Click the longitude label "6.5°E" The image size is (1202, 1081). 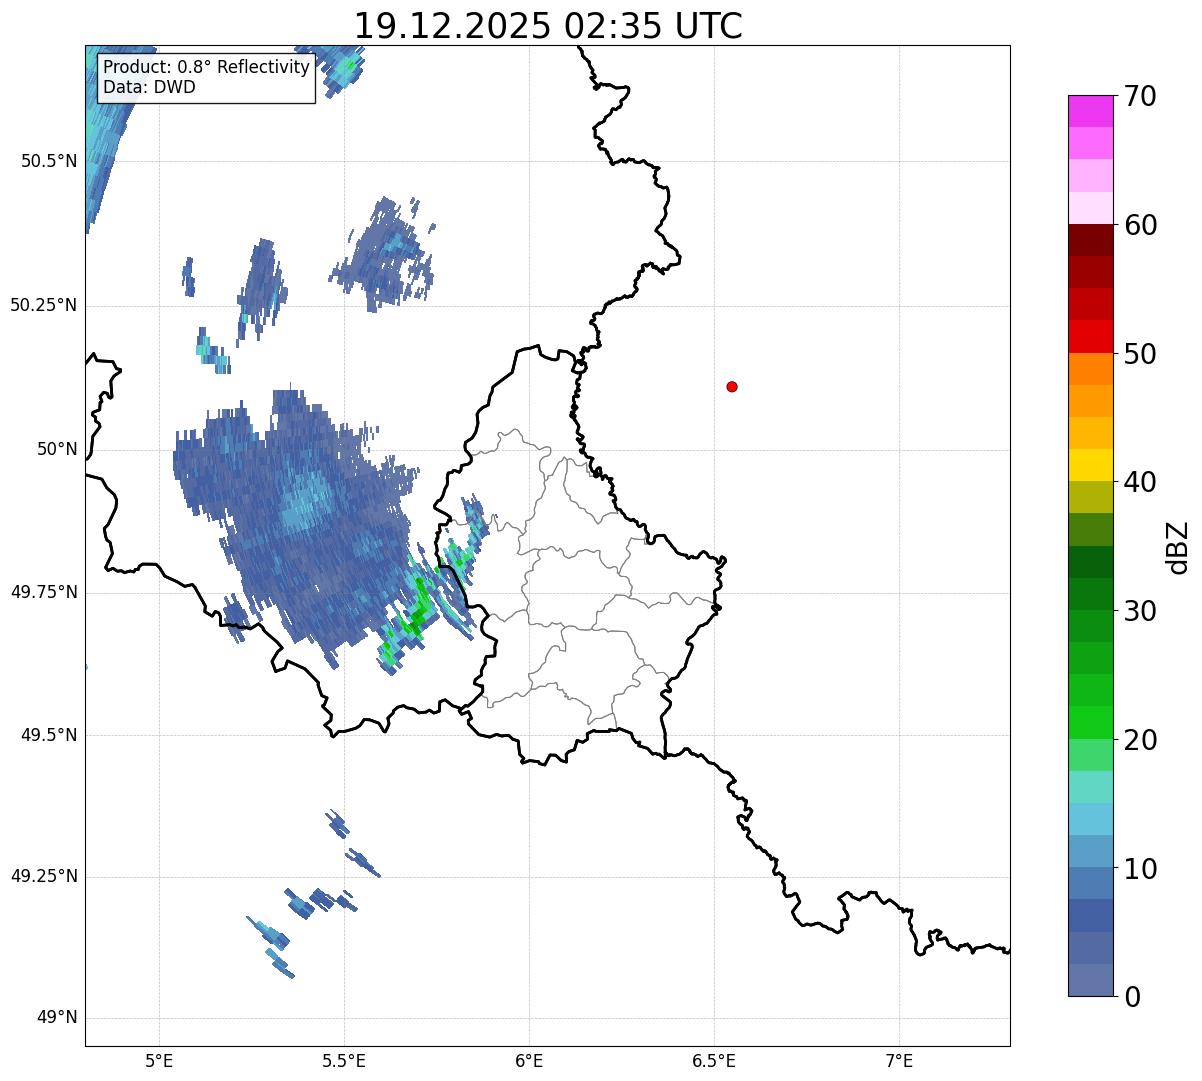tap(715, 1060)
